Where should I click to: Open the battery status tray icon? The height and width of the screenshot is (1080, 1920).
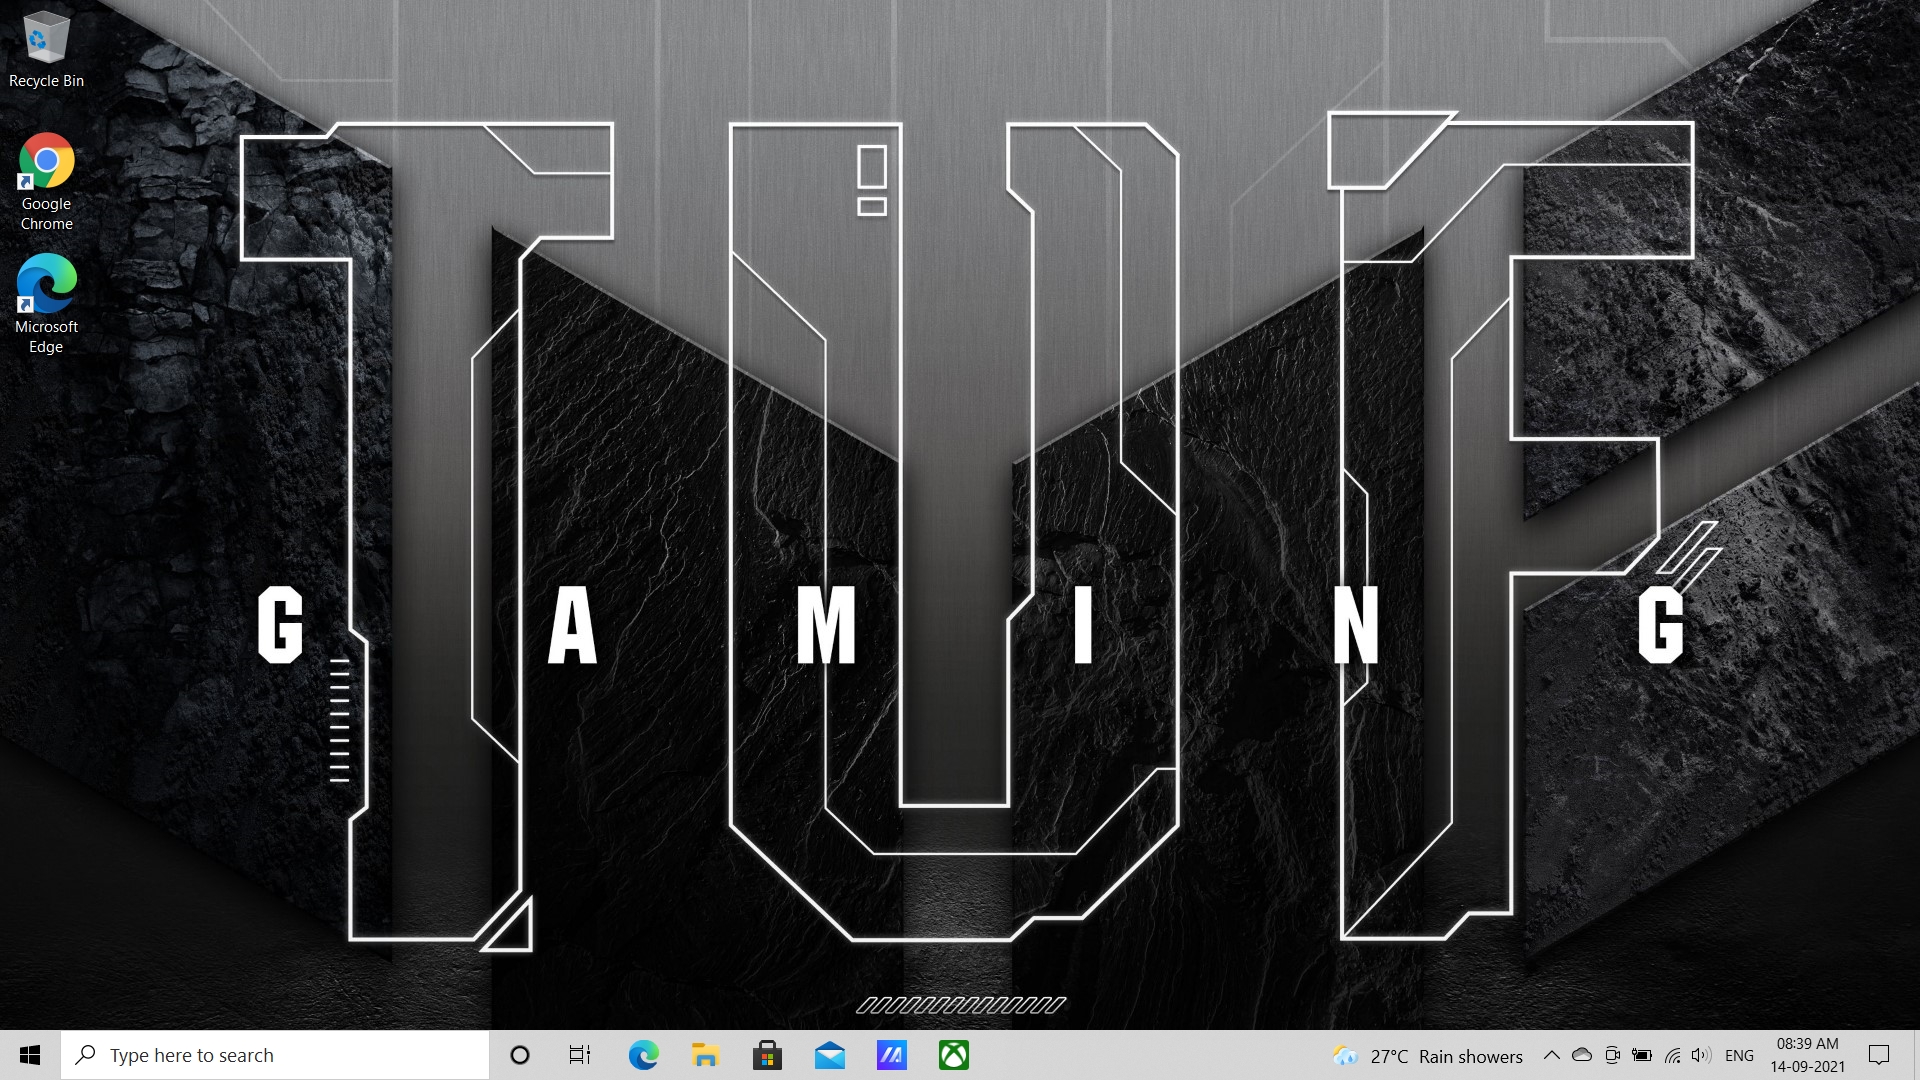coord(1642,1055)
